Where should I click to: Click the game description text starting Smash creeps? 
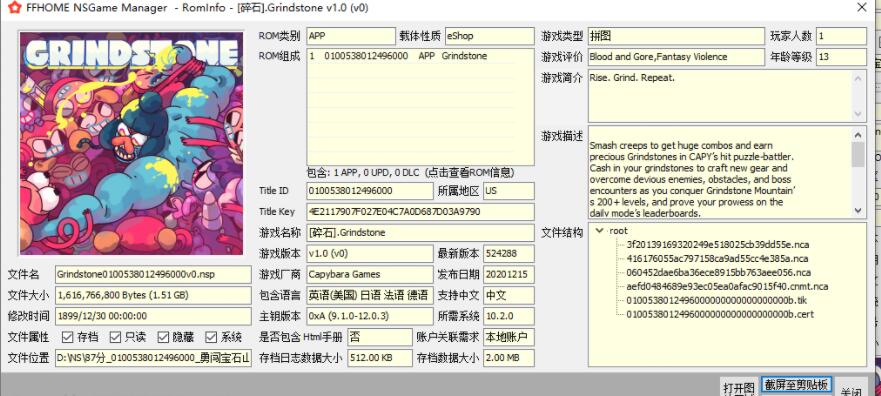point(692,179)
